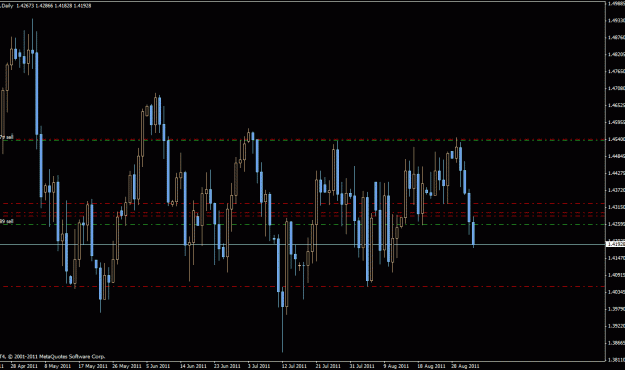625x370 pixels.
Task: Click the '18 Aug 2011' date label
Action: 431,366
